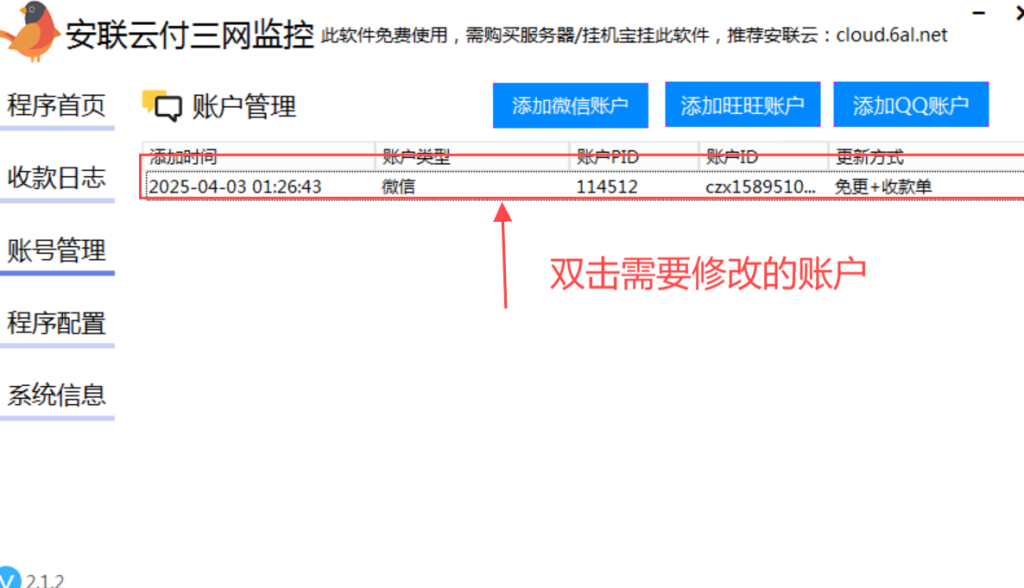This screenshot has height=588, width=1024.
Task: Click the 添加时间 column header
Action: point(259,157)
